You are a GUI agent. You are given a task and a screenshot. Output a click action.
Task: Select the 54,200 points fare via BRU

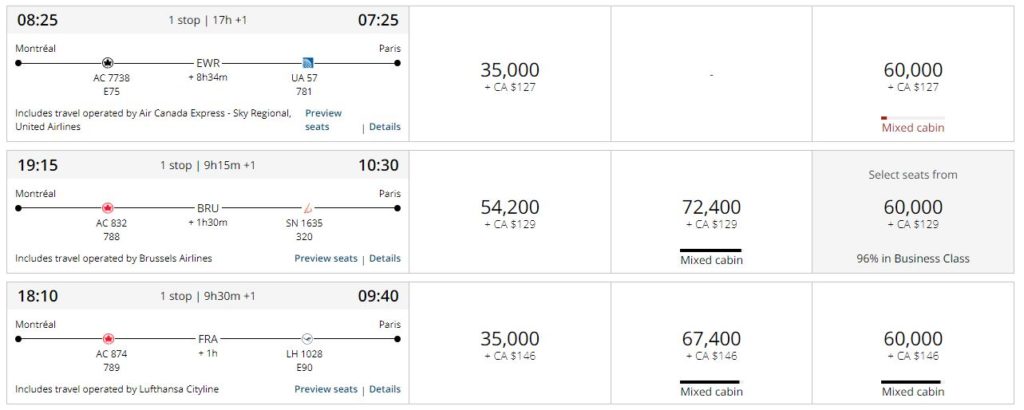coord(510,213)
